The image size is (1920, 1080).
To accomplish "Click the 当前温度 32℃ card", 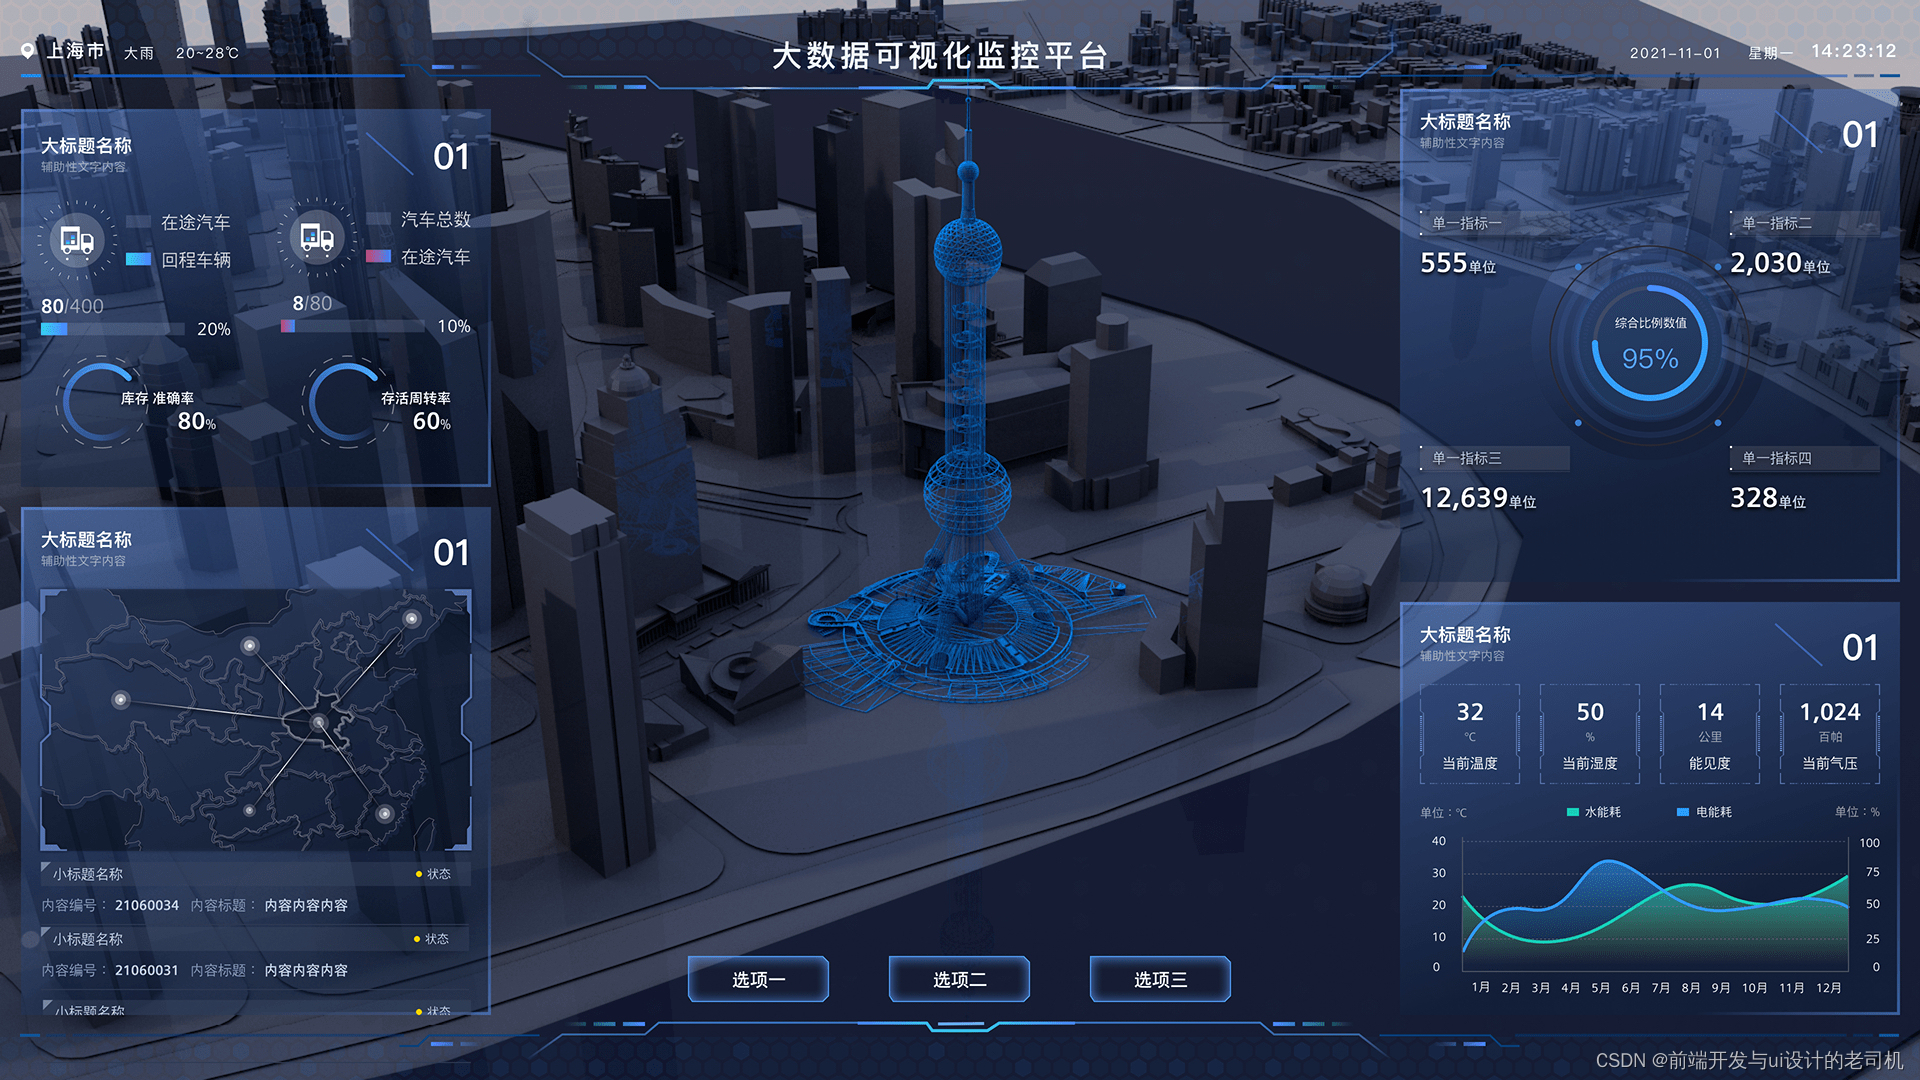I will tap(1469, 734).
